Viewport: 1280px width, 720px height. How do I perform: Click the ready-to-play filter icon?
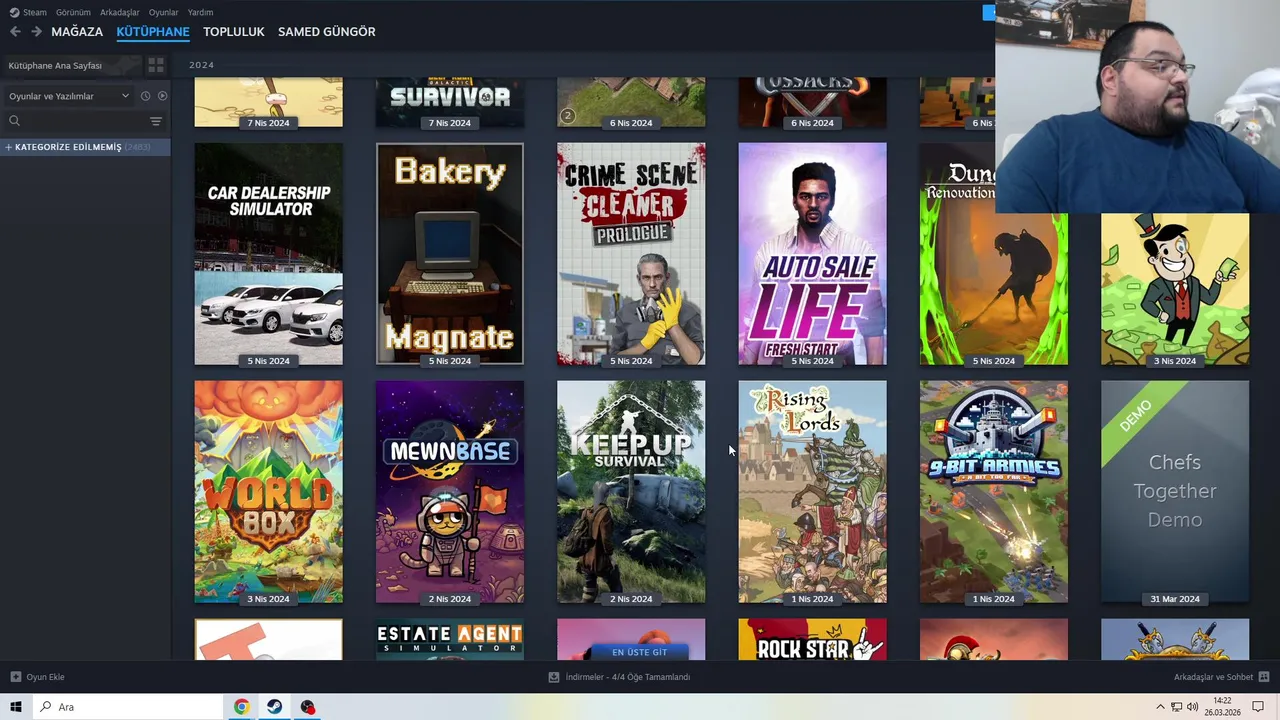click(x=162, y=96)
